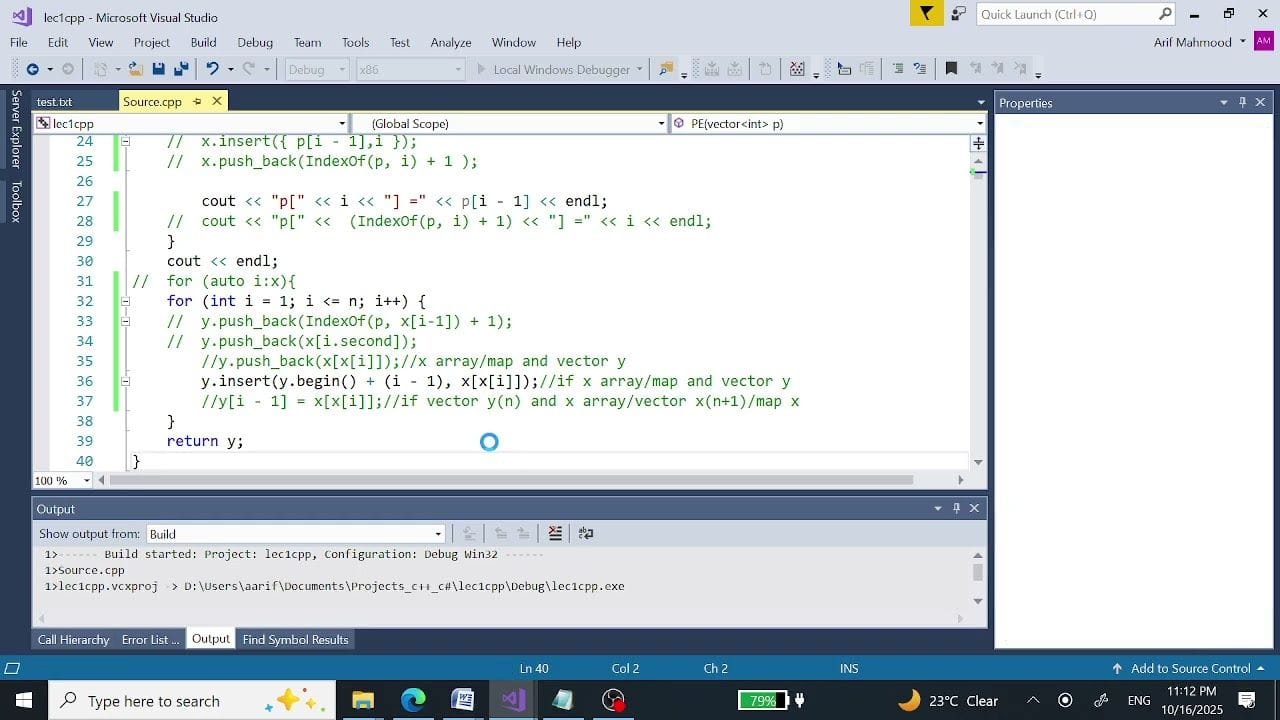Undo the last edit
1280x720 pixels.
pyautogui.click(x=211, y=69)
